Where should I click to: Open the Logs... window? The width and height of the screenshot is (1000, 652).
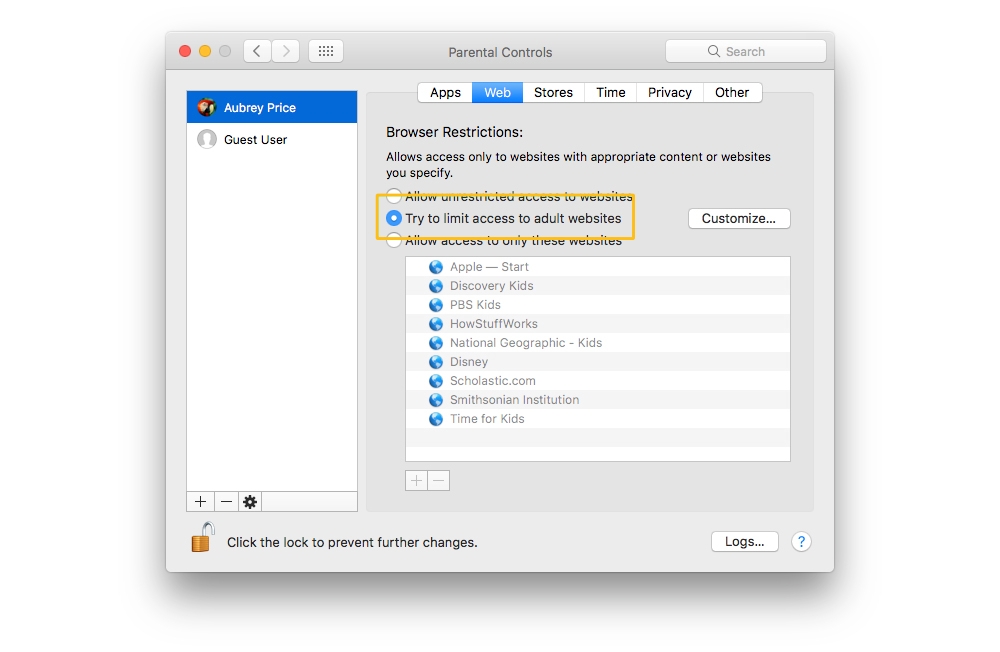745,542
